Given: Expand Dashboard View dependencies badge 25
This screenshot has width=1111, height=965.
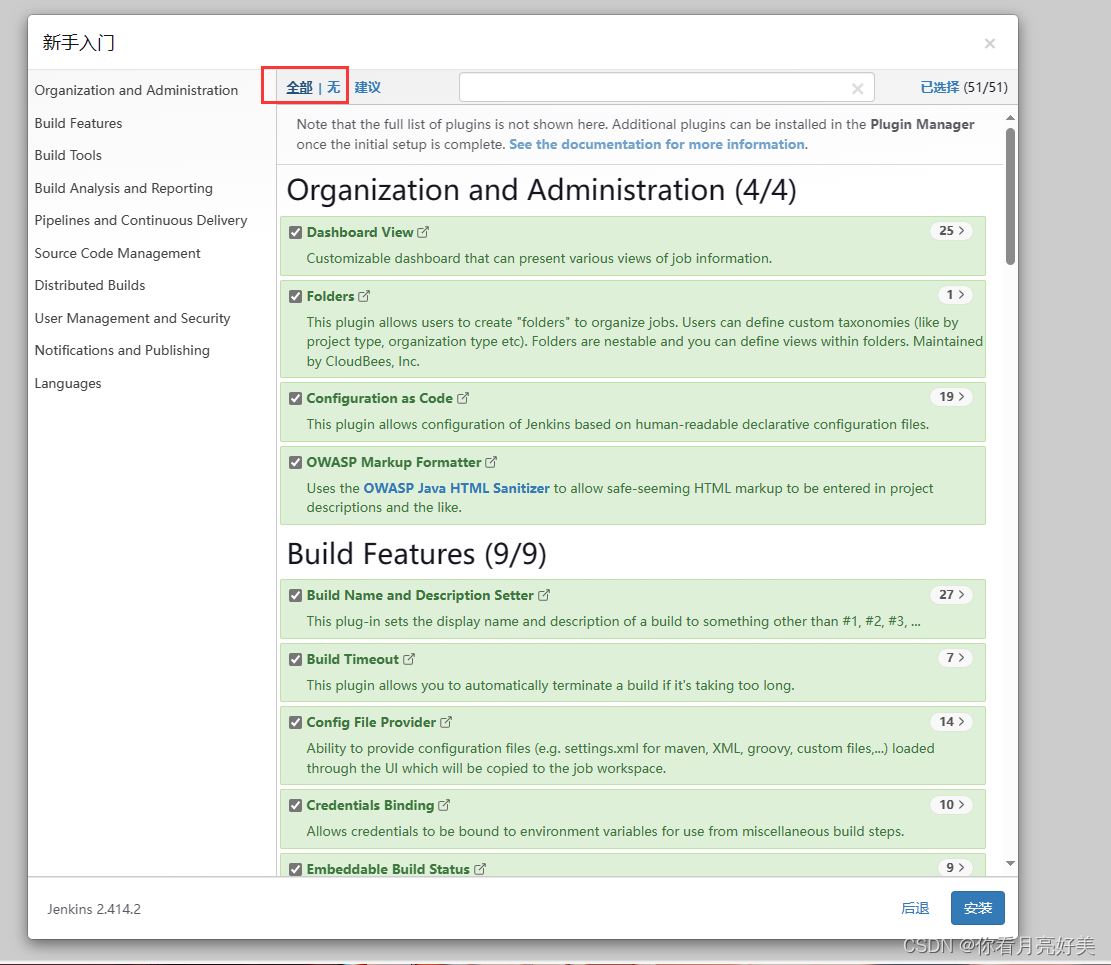Looking at the screenshot, I should coord(952,231).
